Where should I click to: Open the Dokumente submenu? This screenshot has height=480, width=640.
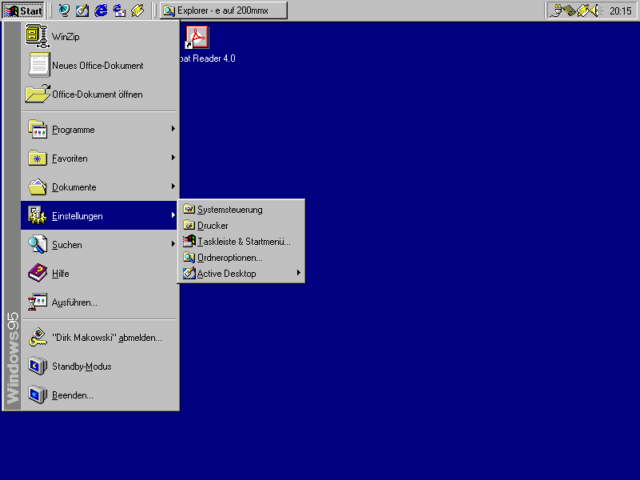pos(100,187)
